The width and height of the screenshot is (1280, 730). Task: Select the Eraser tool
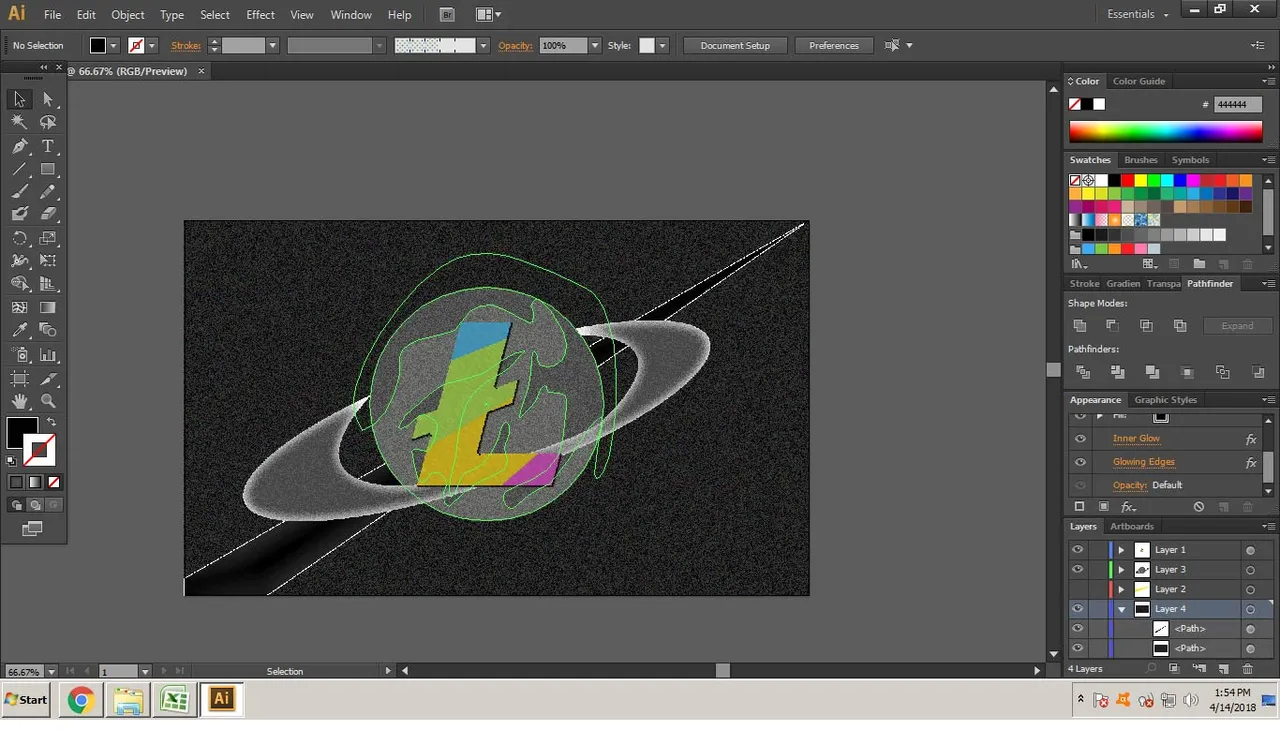click(48, 214)
